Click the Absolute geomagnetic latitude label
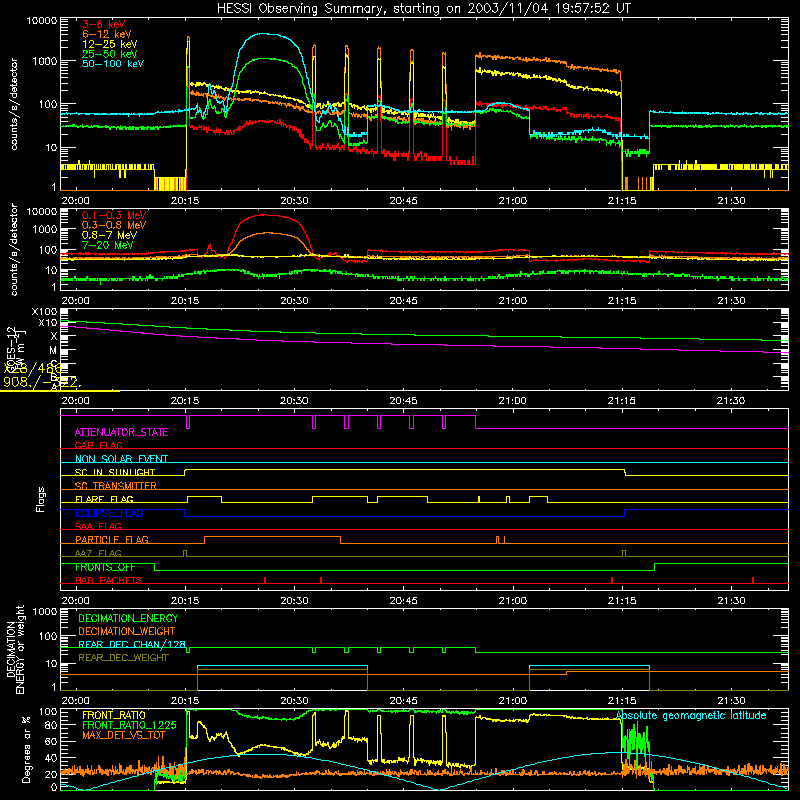 pyautogui.click(x=691, y=716)
